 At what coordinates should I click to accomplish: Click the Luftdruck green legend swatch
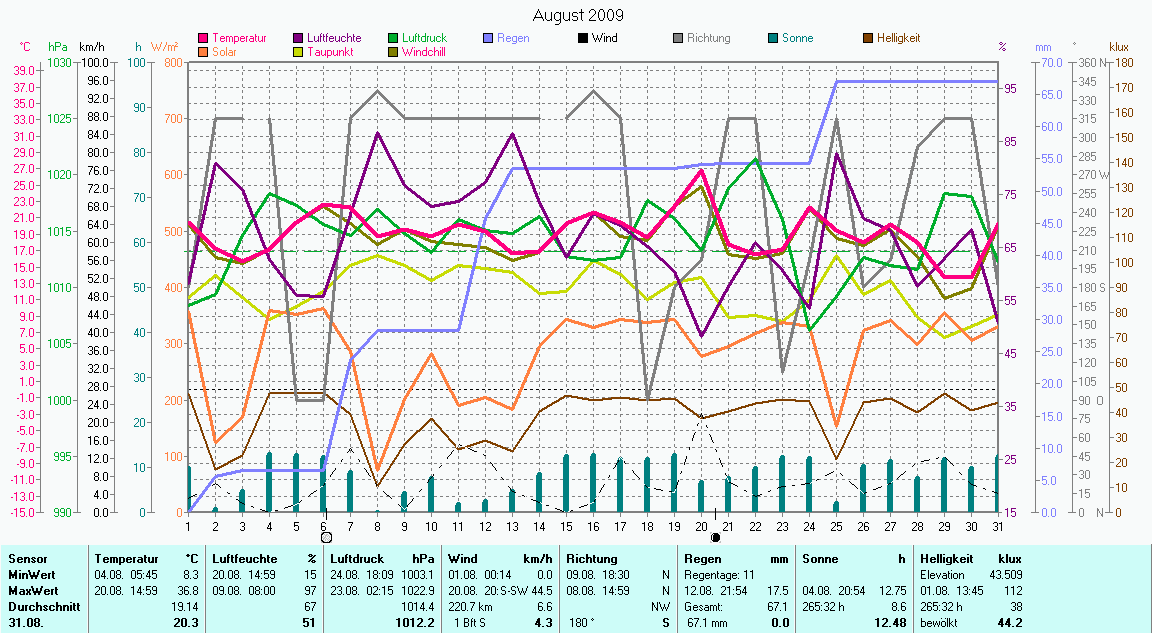coord(394,38)
